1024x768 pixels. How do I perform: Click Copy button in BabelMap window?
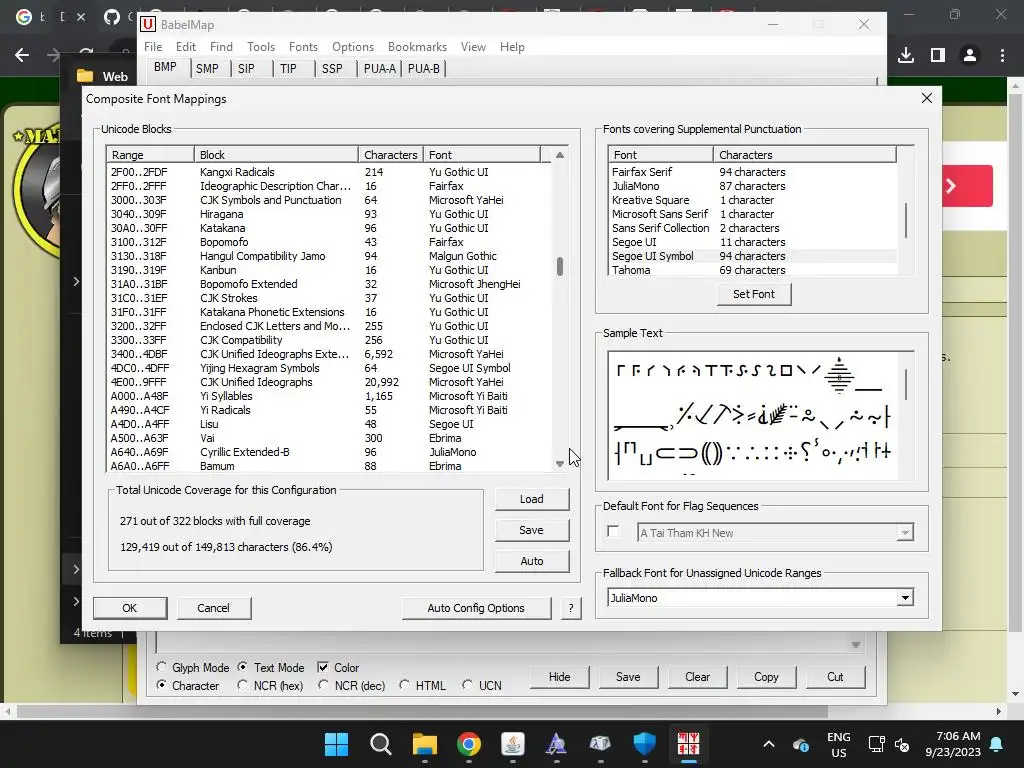click(x=766, y=677)
